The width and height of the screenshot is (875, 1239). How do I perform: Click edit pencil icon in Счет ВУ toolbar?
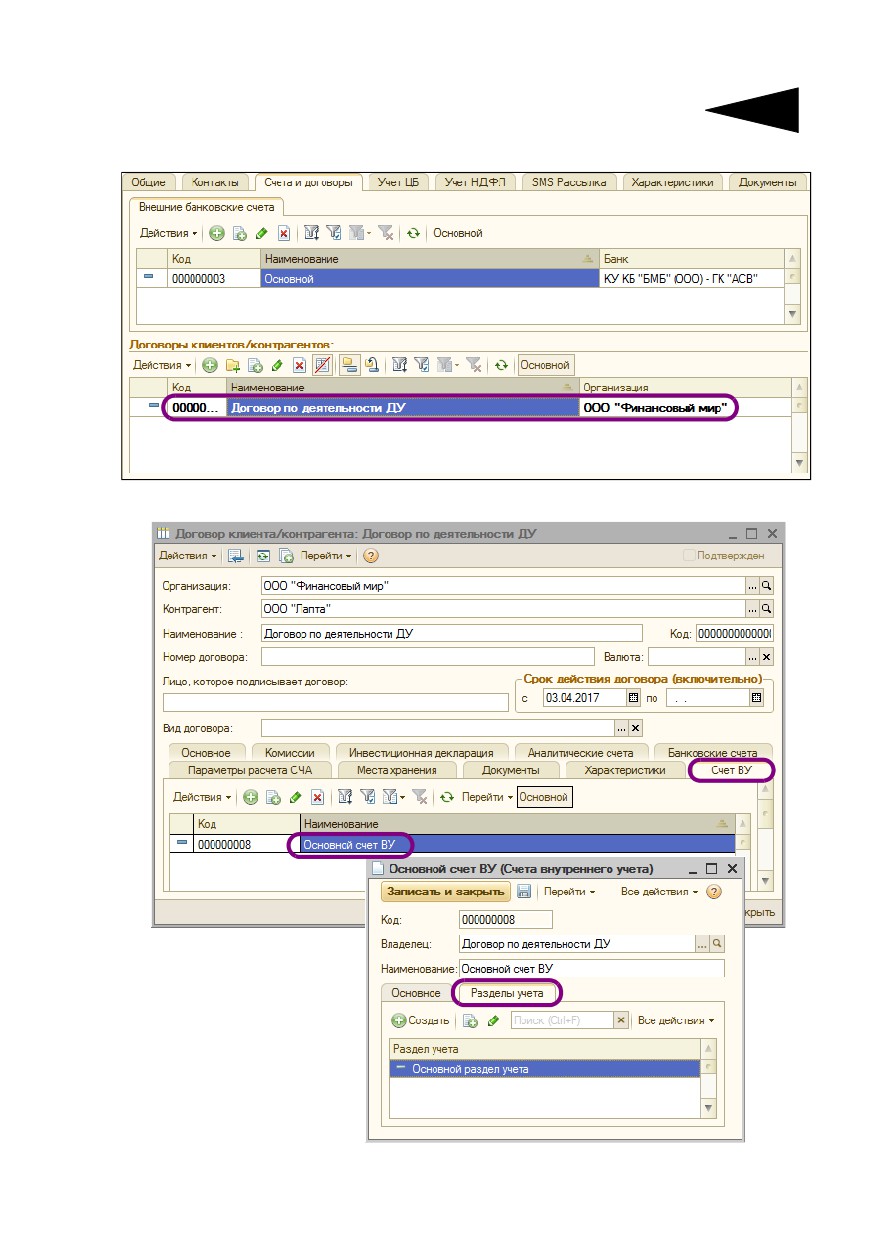coord(295,797)
